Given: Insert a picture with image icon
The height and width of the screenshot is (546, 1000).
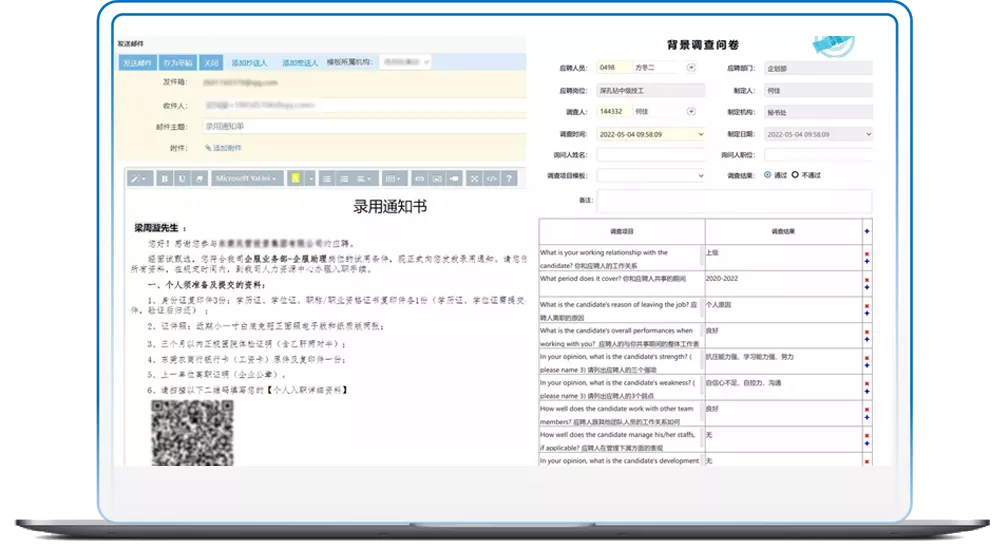Looking at the screenshot, I should point(437,179).
